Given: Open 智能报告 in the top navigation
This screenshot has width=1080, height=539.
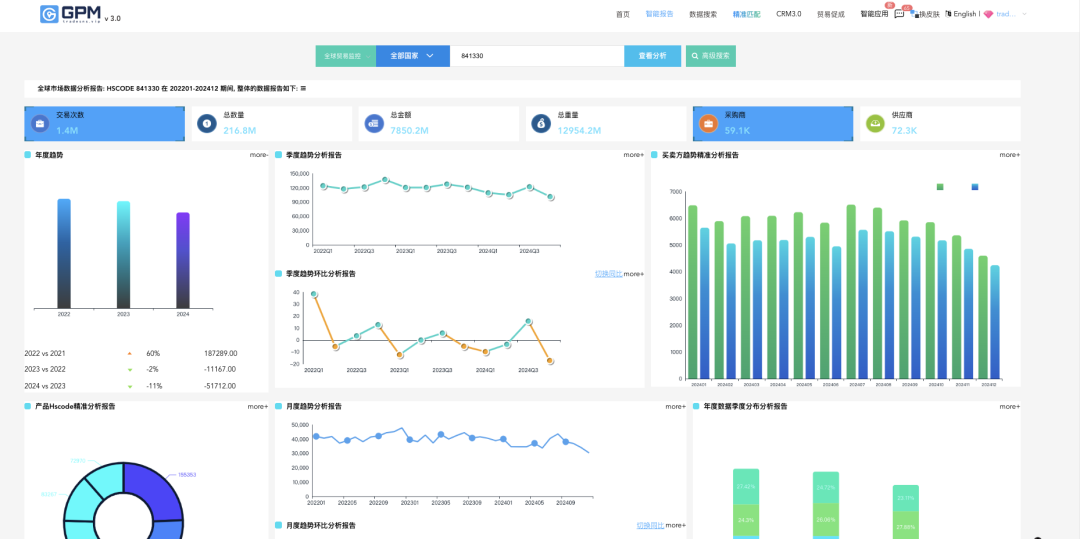Looking at the screenshot, I should click(x=660, y=14).
